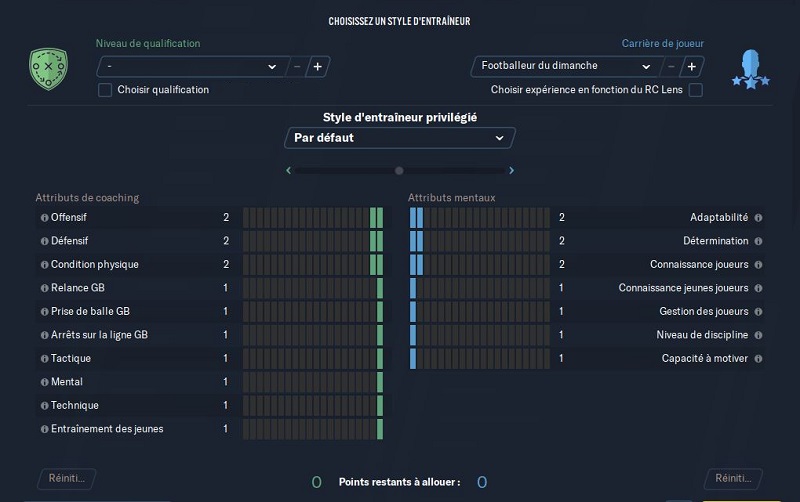This screenshot has width=800, height=502.
Task: Click info icon for Niveau de discipline
Action: pos(758,335)
